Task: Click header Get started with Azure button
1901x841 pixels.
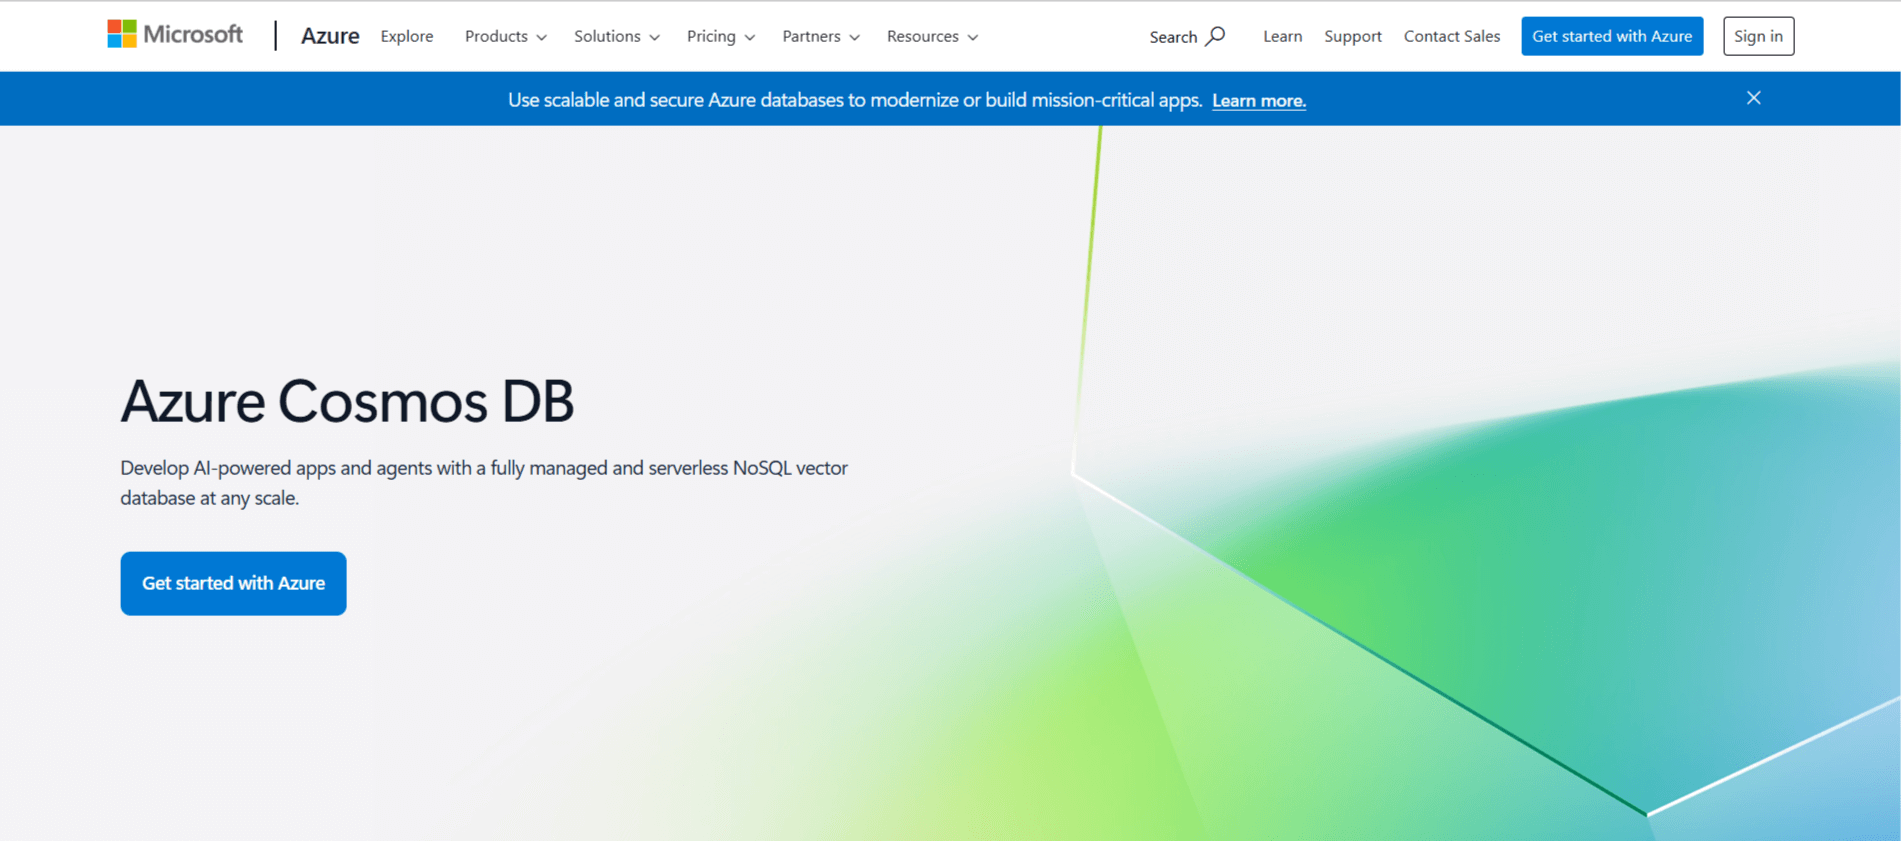Action: [1612, 36]
